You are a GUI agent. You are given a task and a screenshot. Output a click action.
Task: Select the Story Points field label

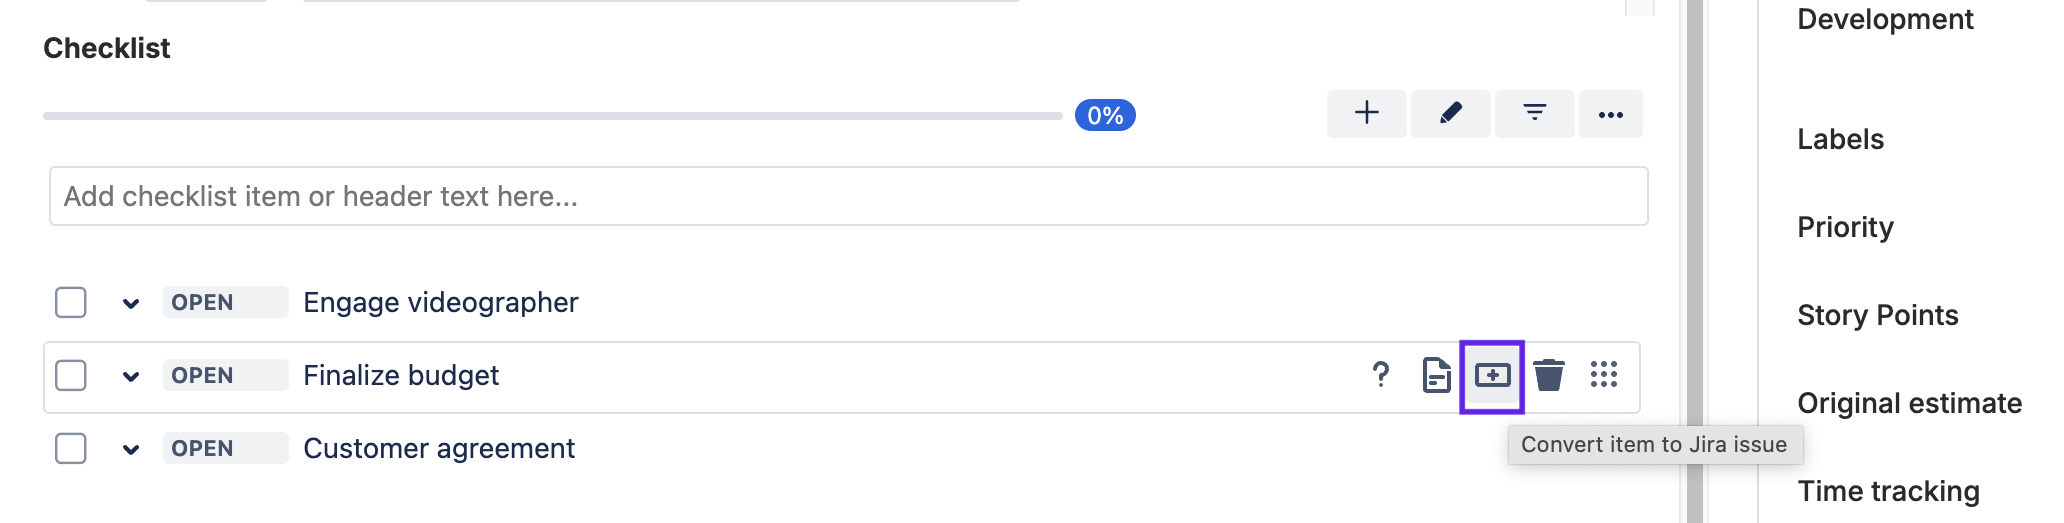[x=1877, y=315]
